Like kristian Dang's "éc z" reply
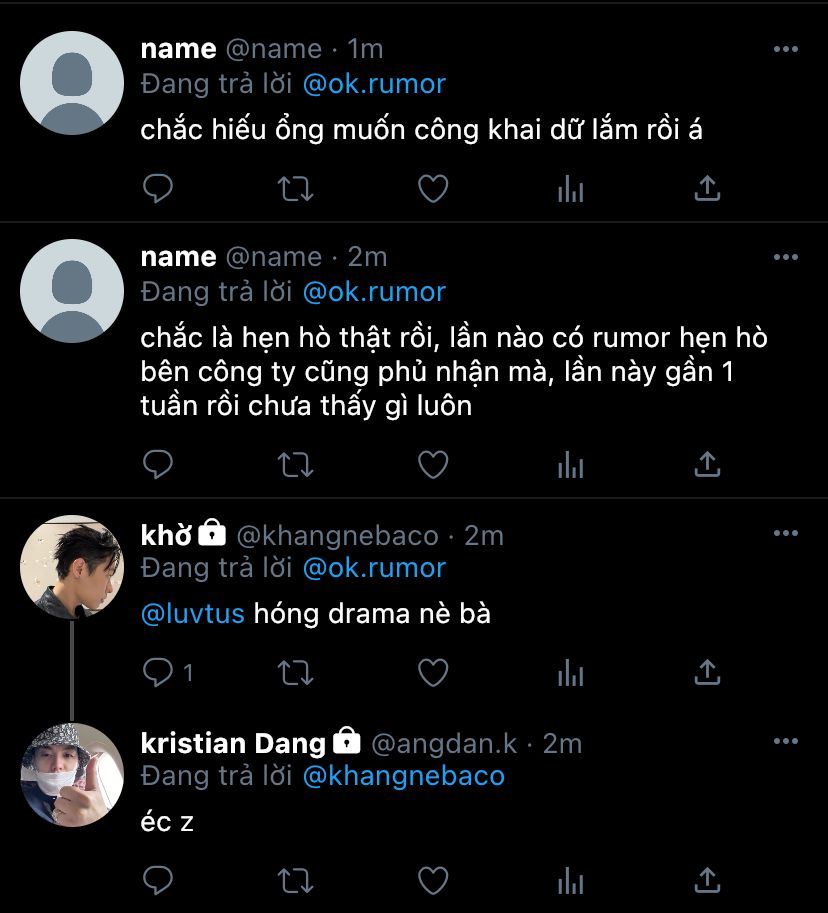The width and height of the screenshot is (828, 913). (x=432, y=880)
